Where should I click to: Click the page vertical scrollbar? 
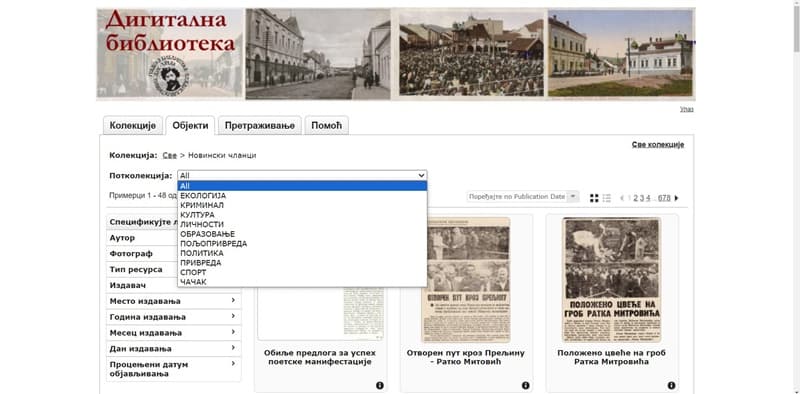point(796,197)
